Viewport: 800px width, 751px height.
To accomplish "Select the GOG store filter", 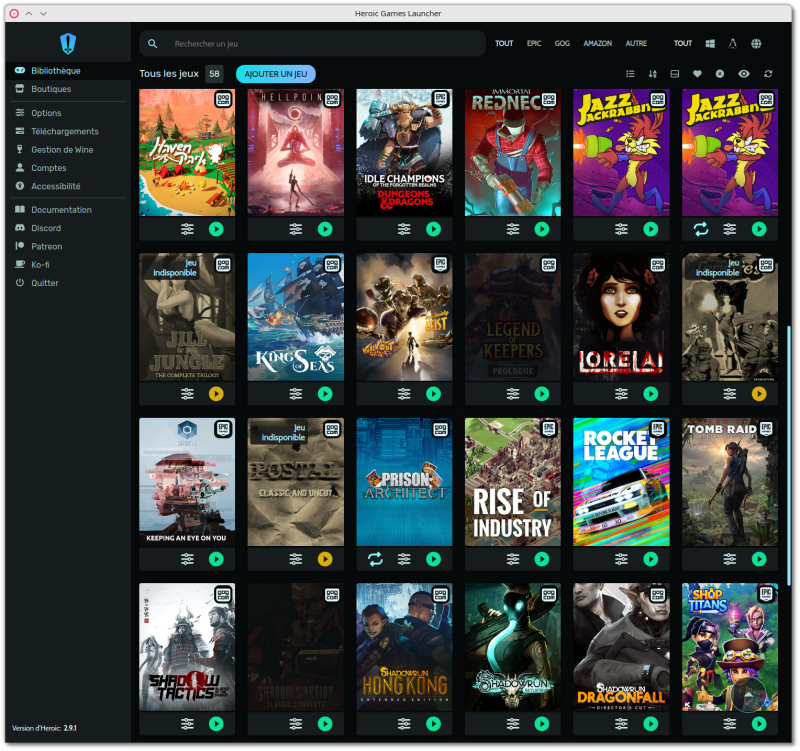I will [562, 43].
